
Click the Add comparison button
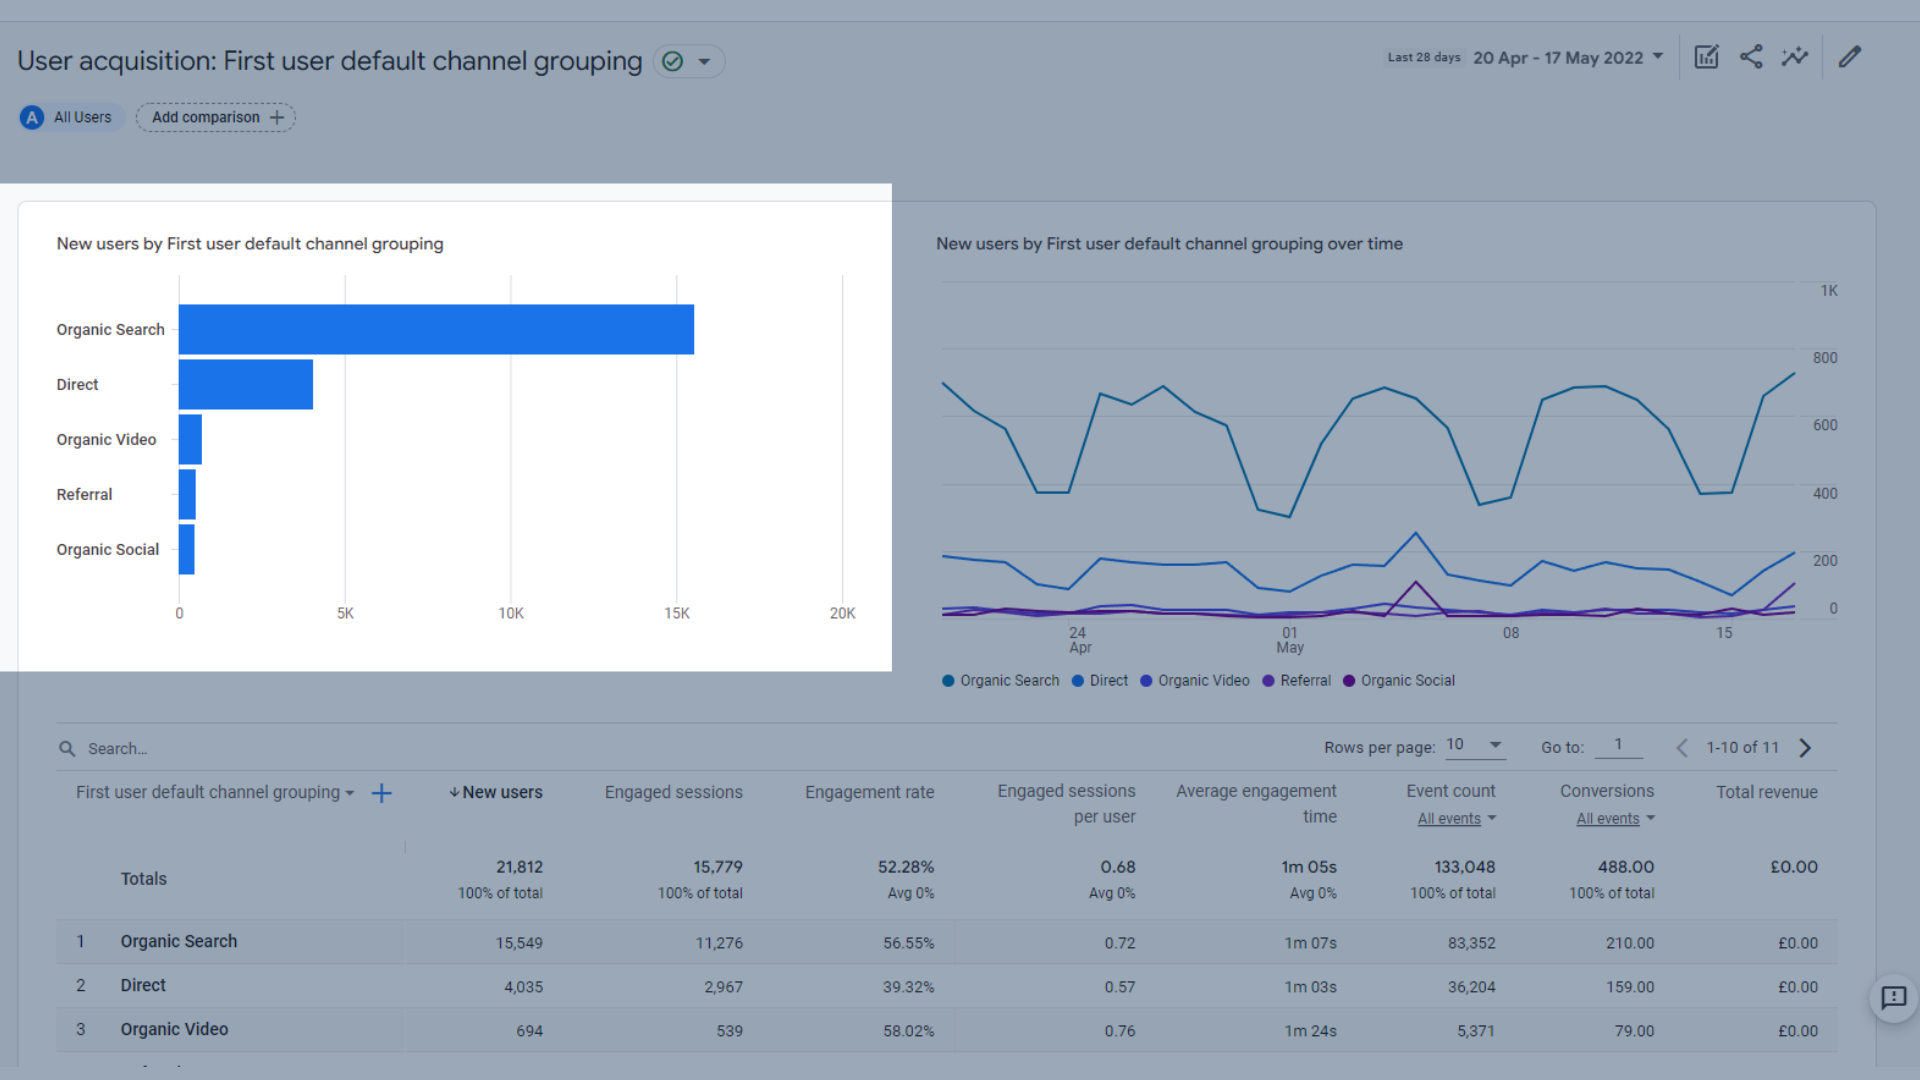coord(216,118)
